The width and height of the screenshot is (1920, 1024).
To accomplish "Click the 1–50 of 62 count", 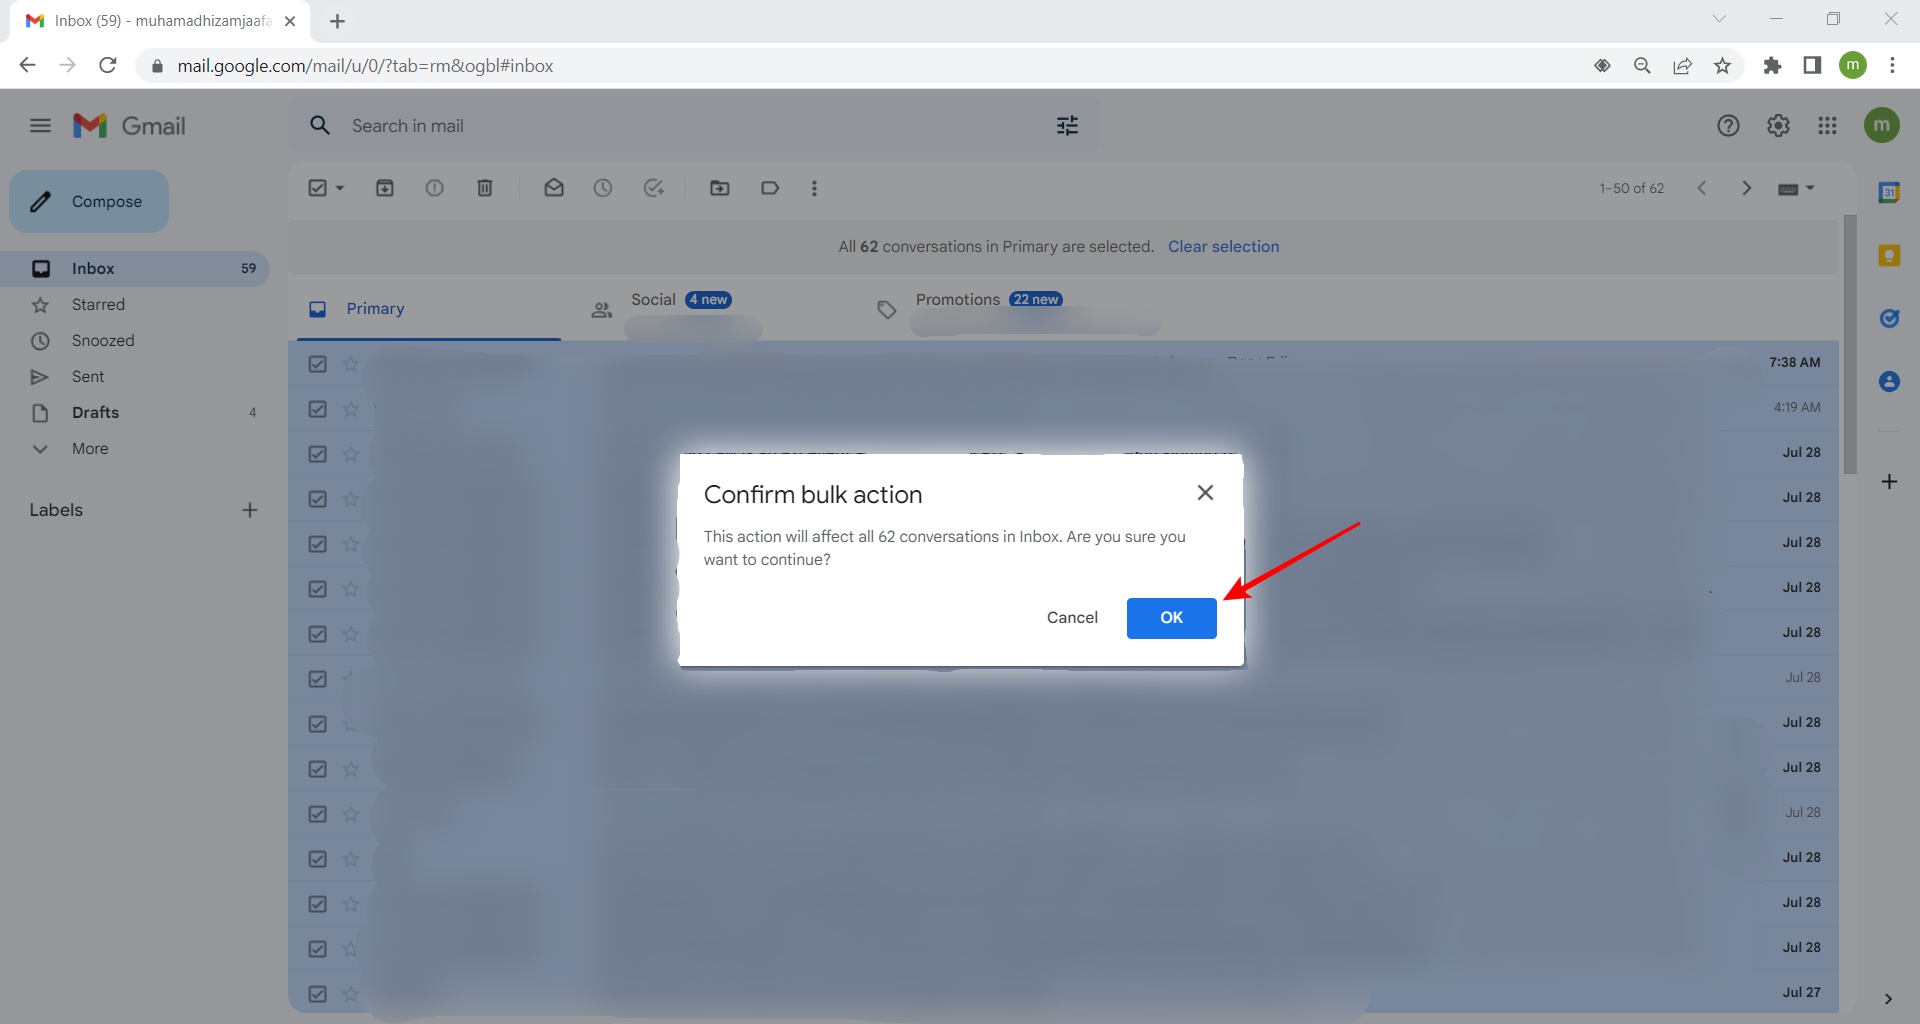I will 1631,188.
